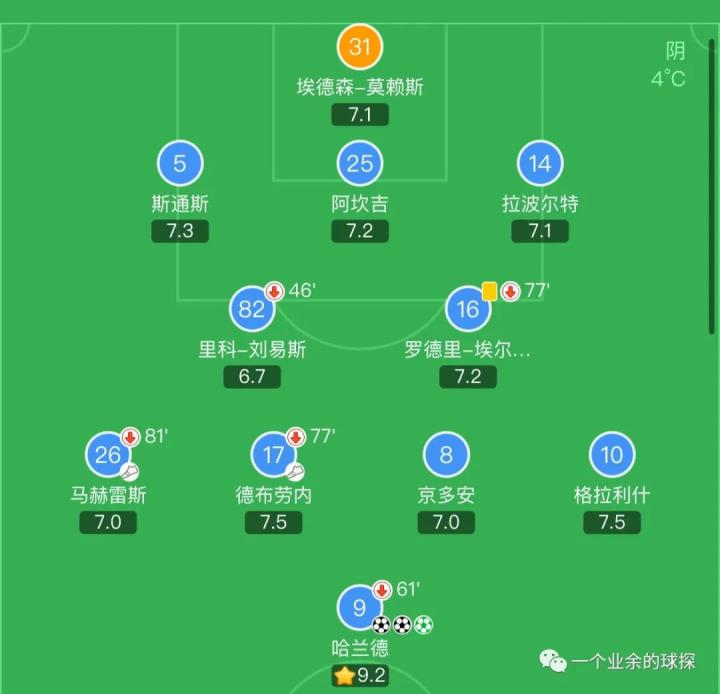The width and height of the screenshot is (720, 694).
Task: Open player 17 德布劳内 circle
Action: point(274,456)
